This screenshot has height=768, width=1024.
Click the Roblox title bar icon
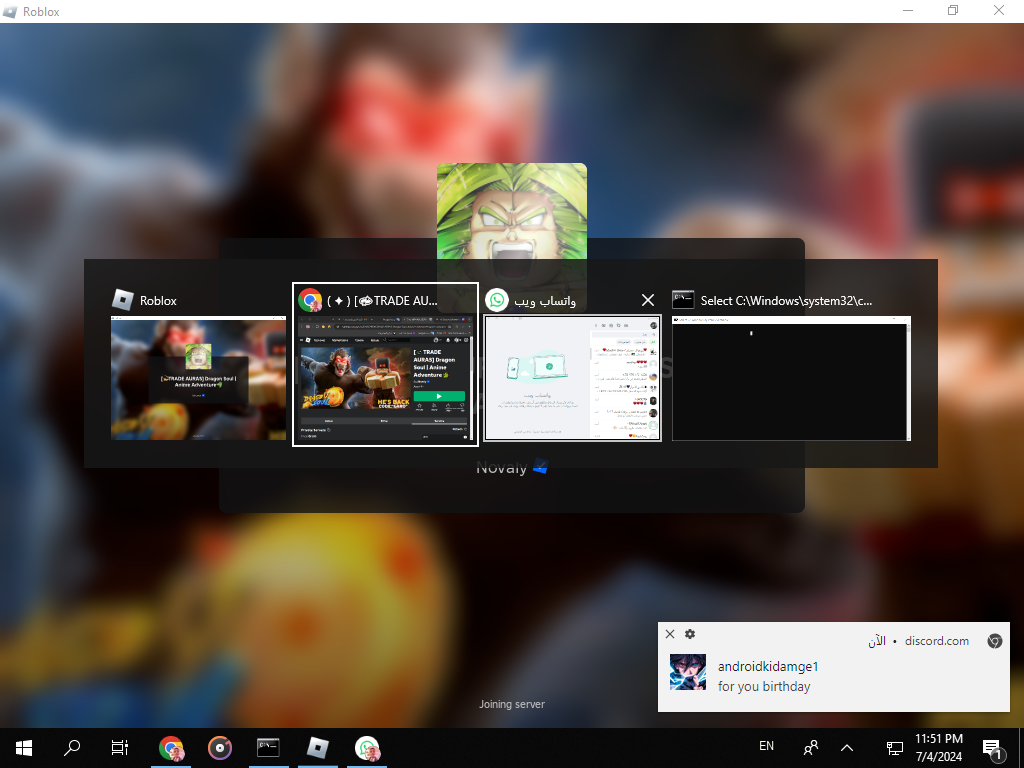(x=10, y=11)
